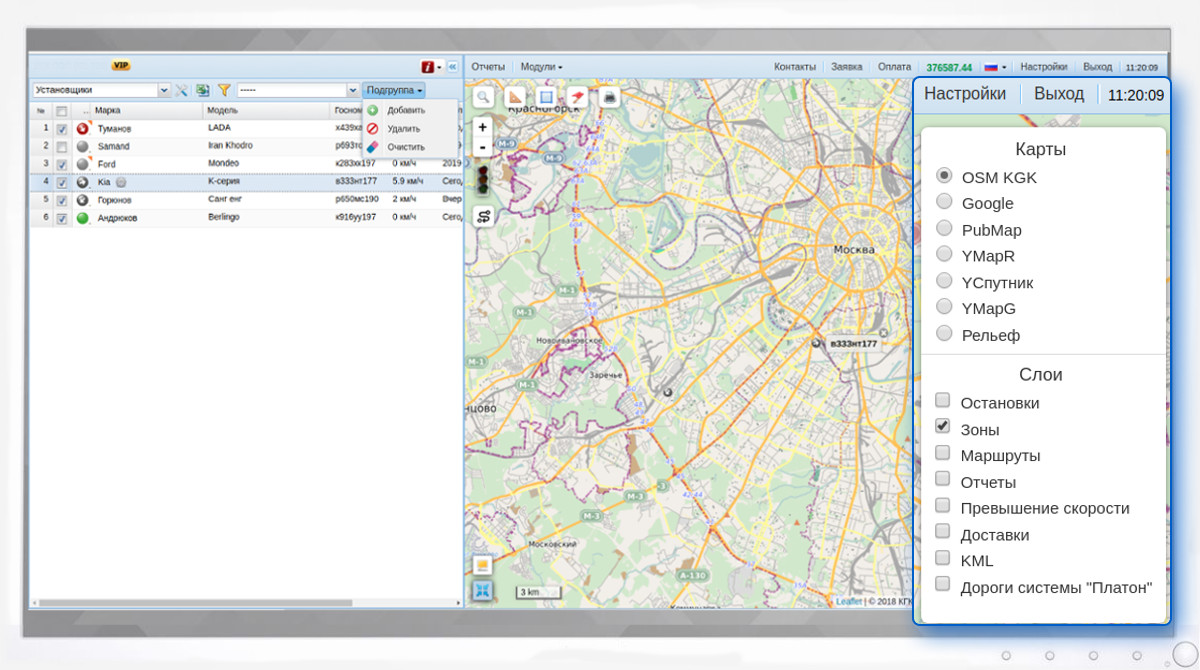Expand the Модули menu
This screenshot has width=1200, height=670.
(x=541, y=67)
